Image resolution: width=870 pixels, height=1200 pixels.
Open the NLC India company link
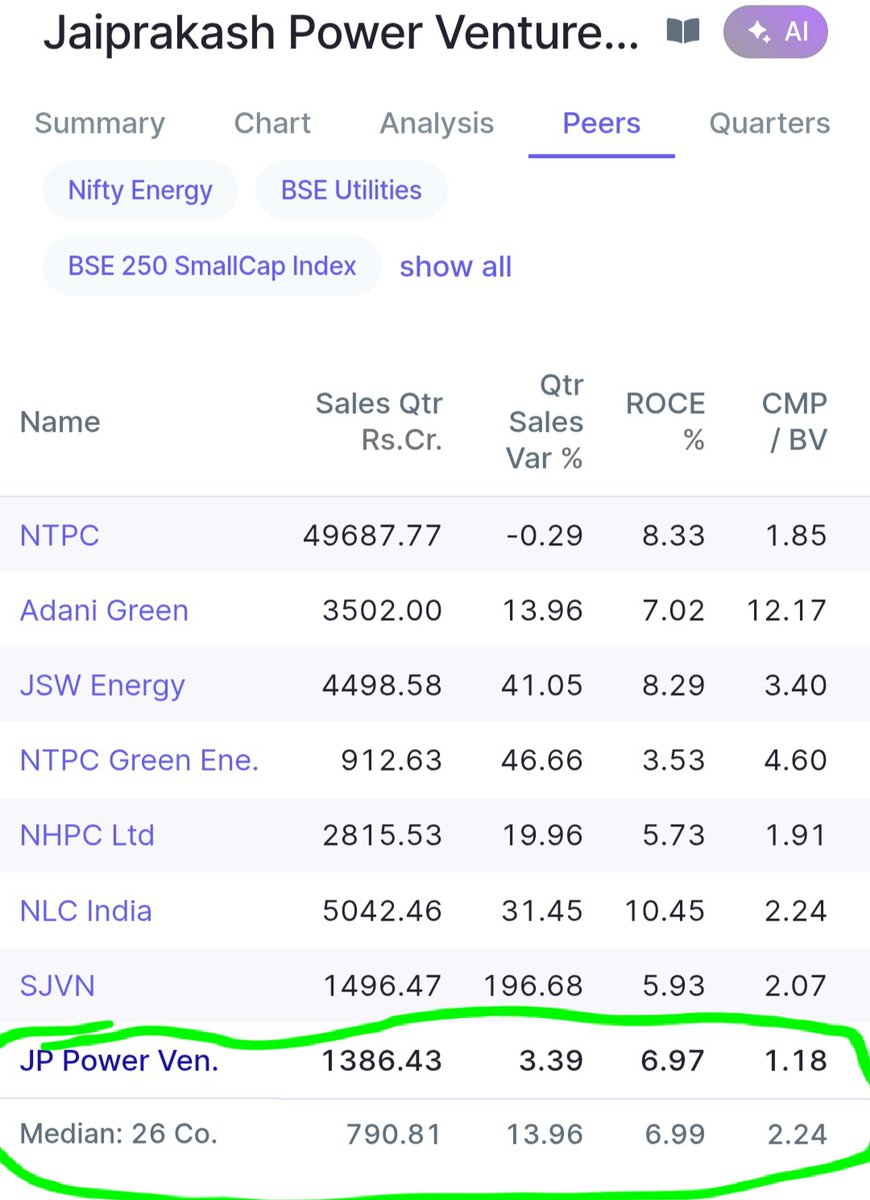(x=86, y=910)
